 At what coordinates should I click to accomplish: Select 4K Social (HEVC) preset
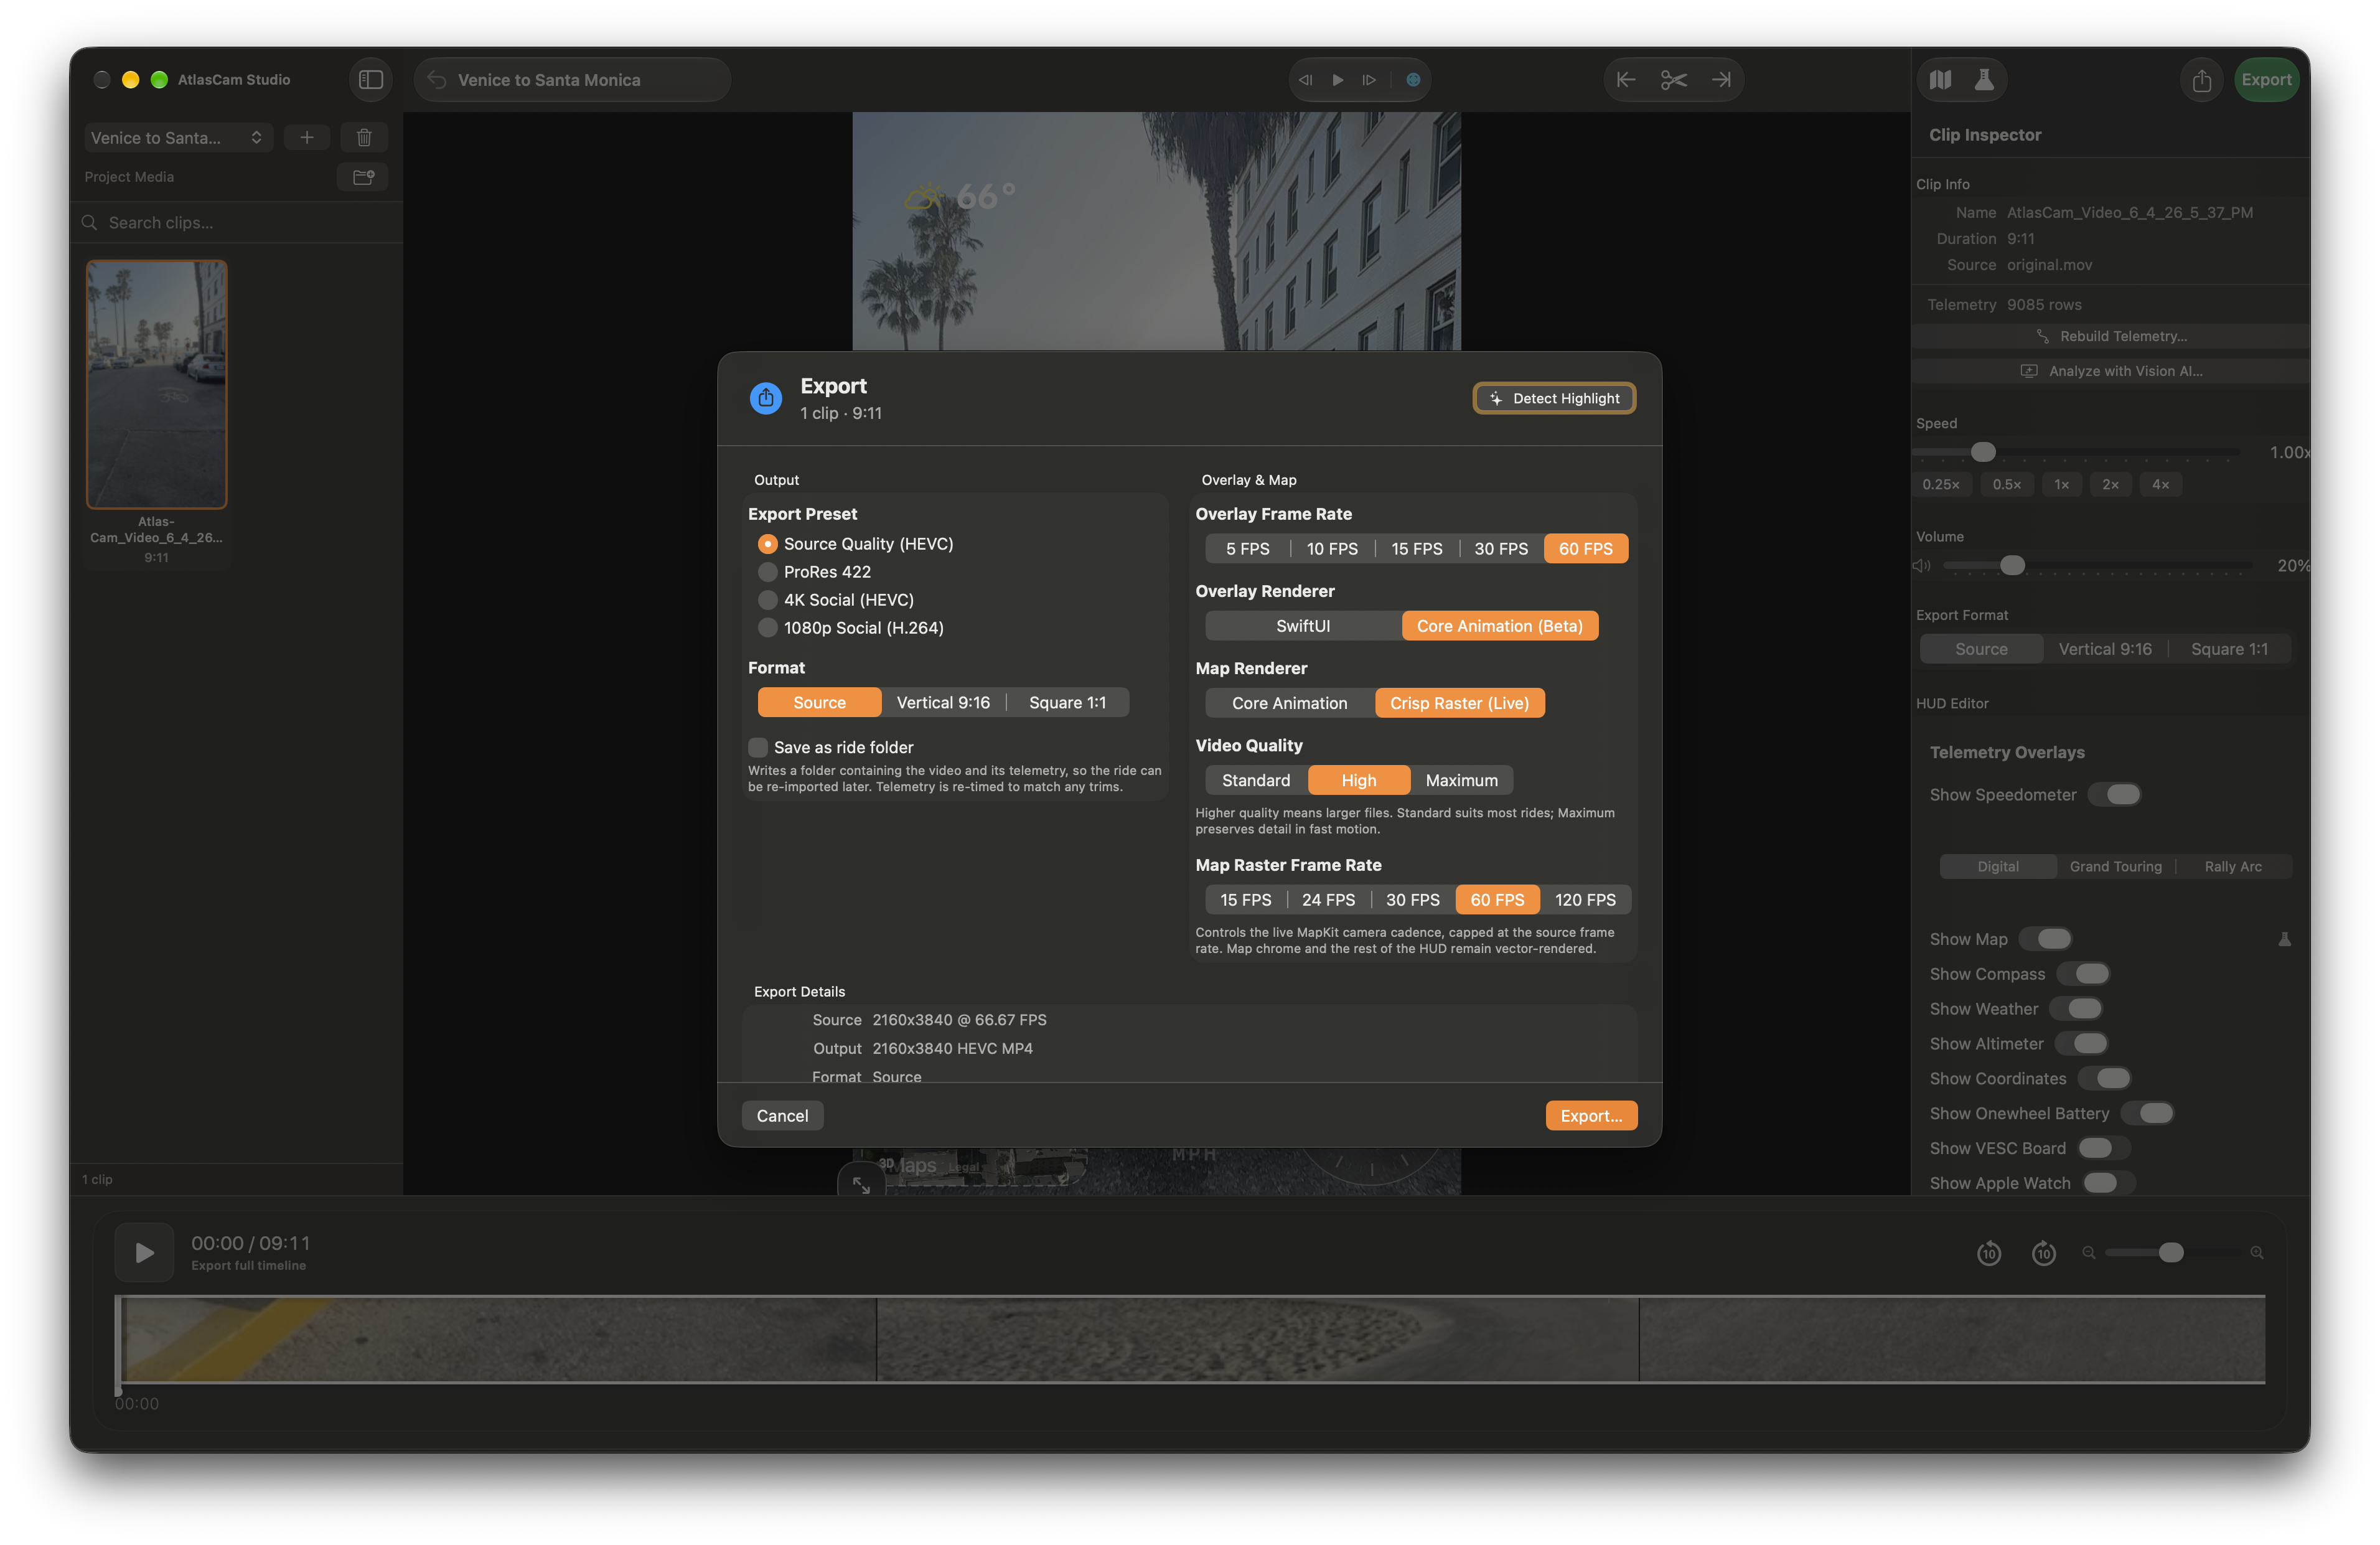click(836, 600)
